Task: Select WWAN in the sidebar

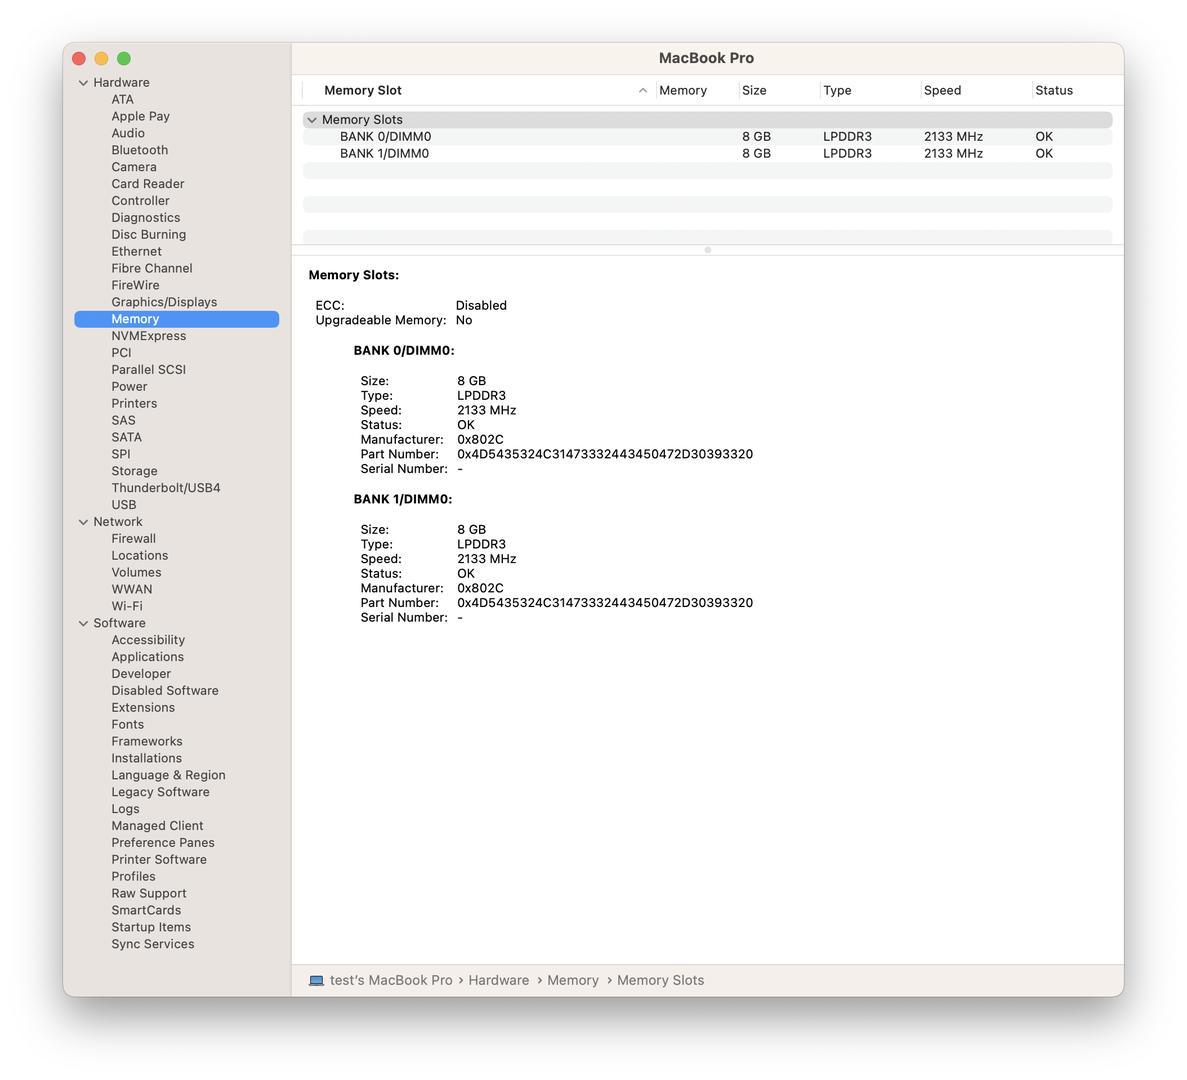Action: [132, 589]
